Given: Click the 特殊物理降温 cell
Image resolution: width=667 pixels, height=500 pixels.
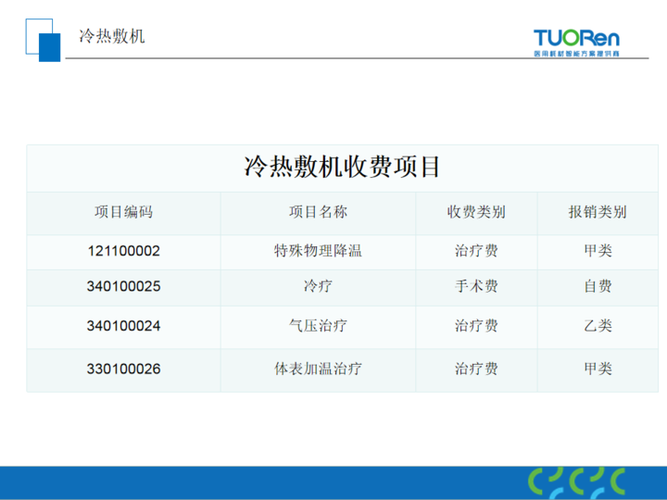Looking at the screenshot, I should coord(318,251).
